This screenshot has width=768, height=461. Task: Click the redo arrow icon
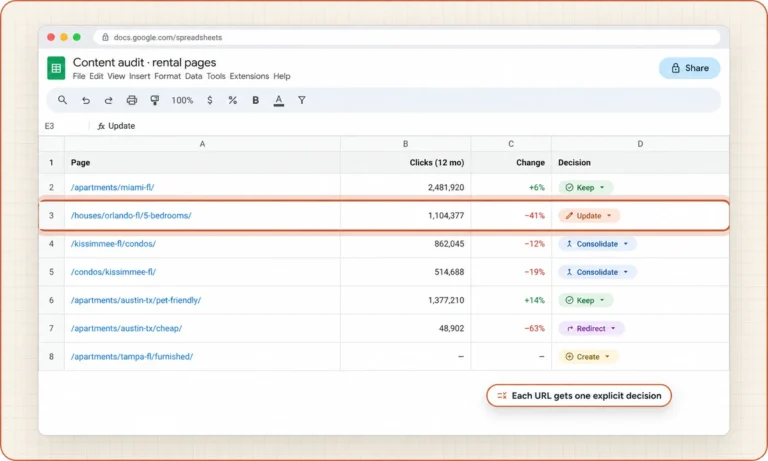pyautogui.click(x=109, y=100)
